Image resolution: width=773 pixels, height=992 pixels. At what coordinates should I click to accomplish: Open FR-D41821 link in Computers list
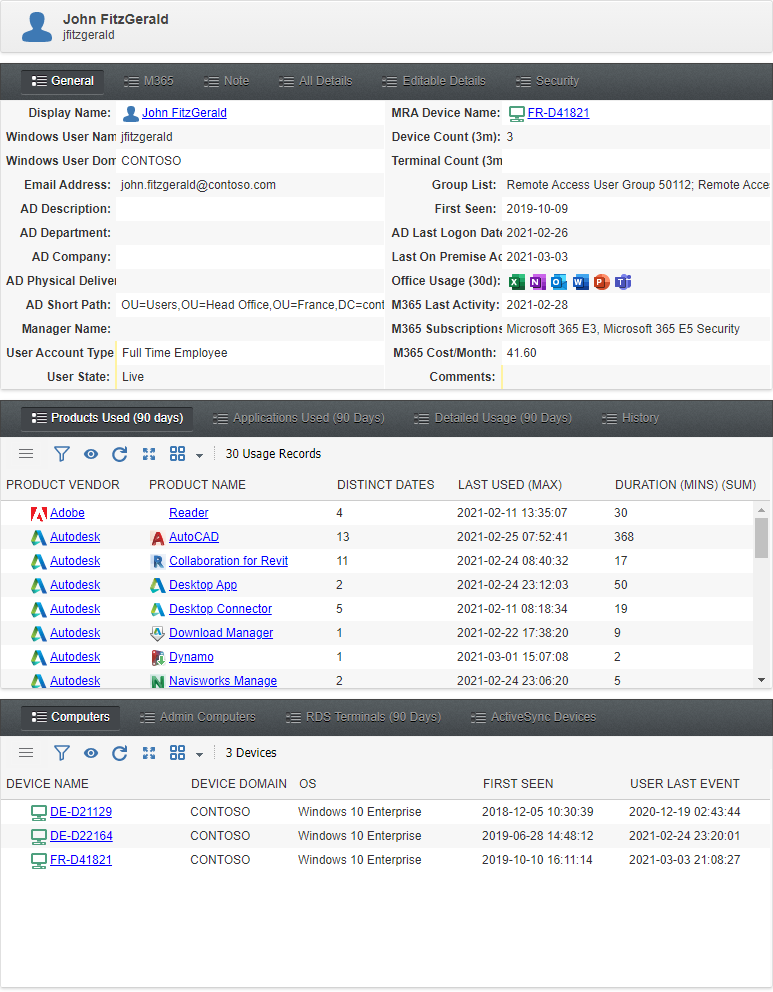81,860
